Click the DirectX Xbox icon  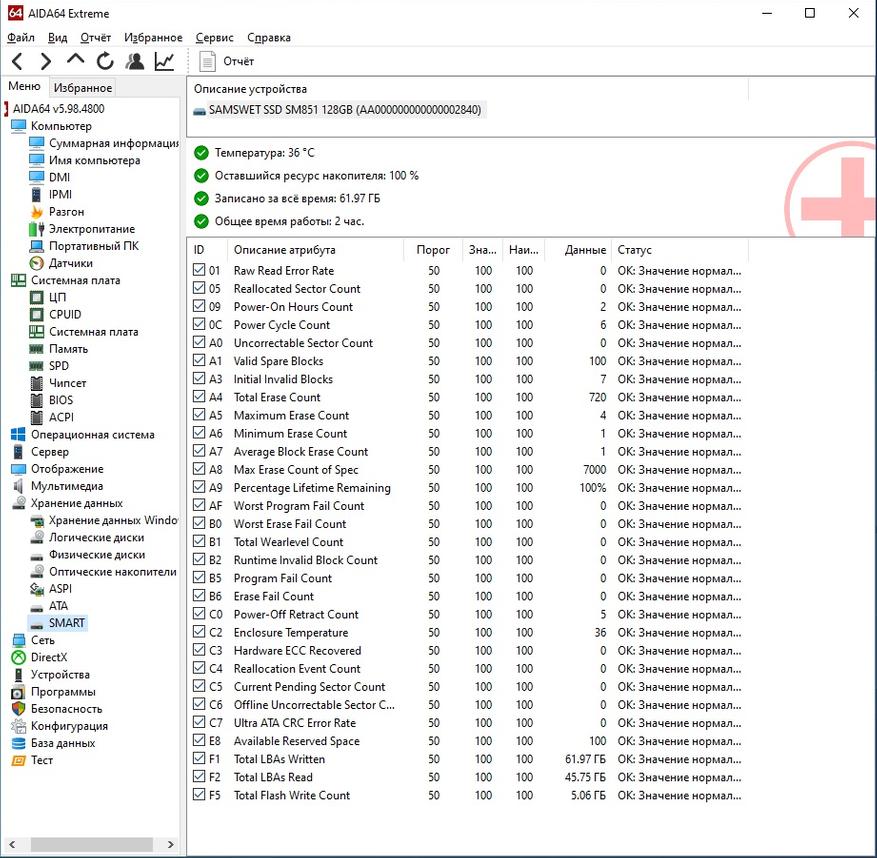click(18, 657)
